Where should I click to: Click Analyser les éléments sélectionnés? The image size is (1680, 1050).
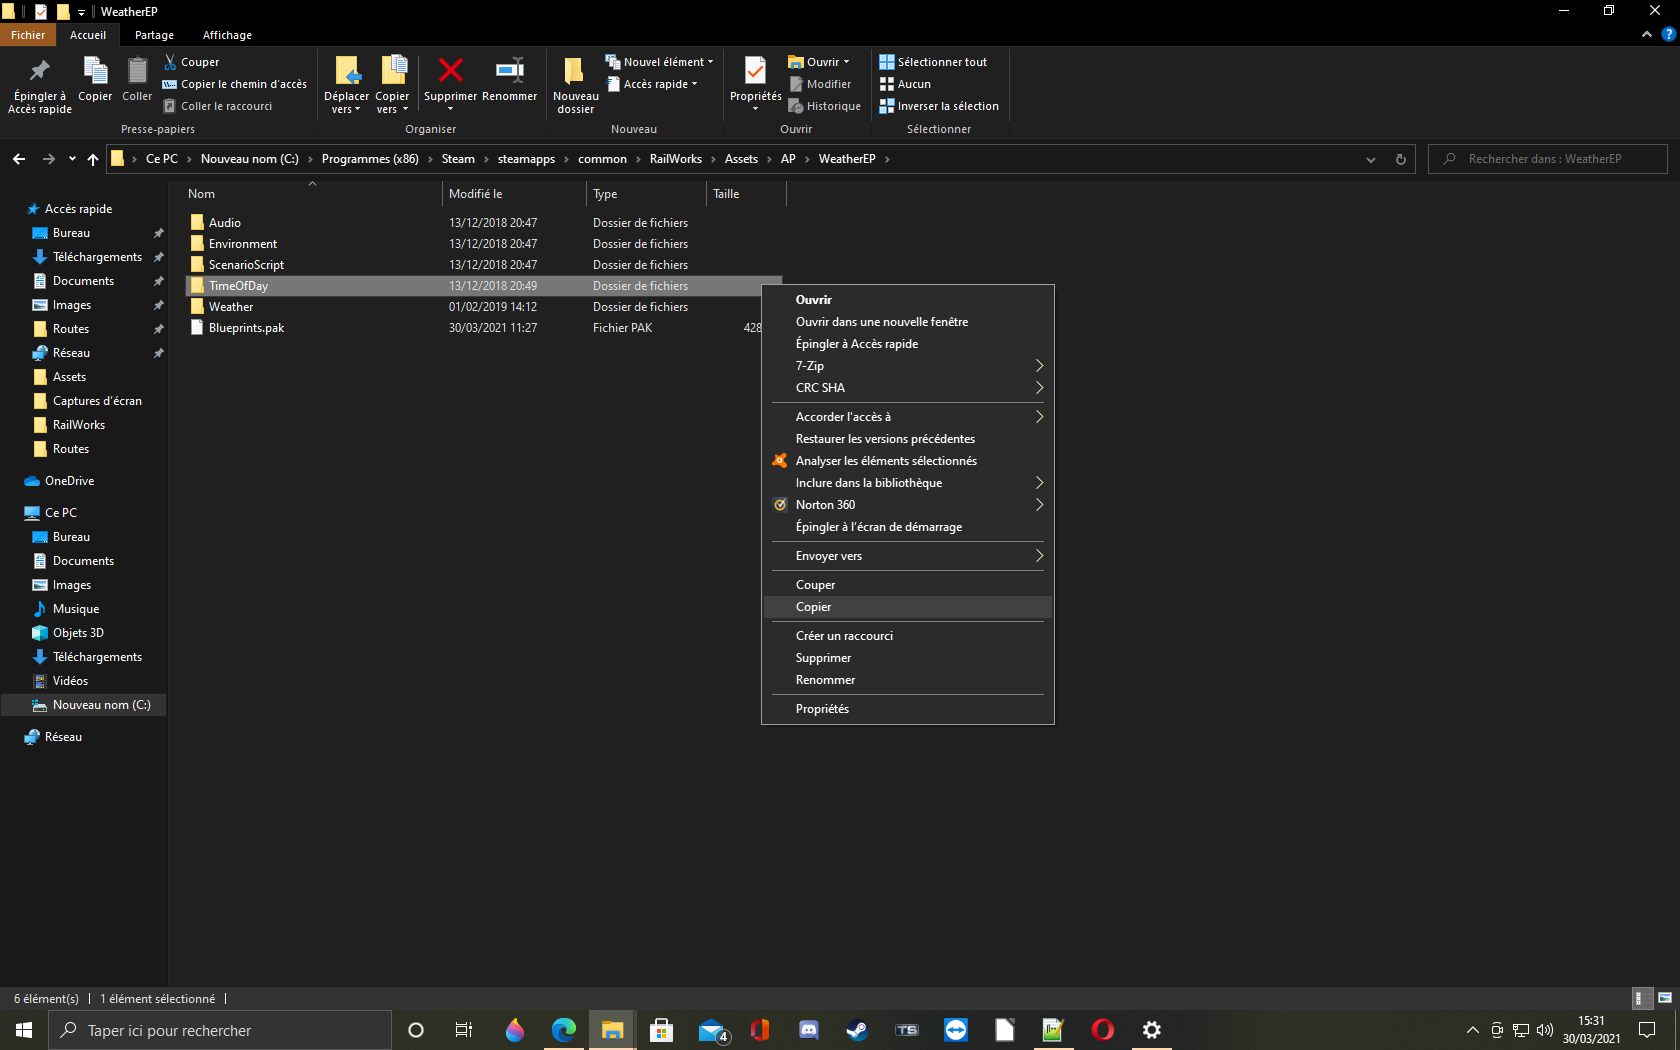[x=907, y=461]
